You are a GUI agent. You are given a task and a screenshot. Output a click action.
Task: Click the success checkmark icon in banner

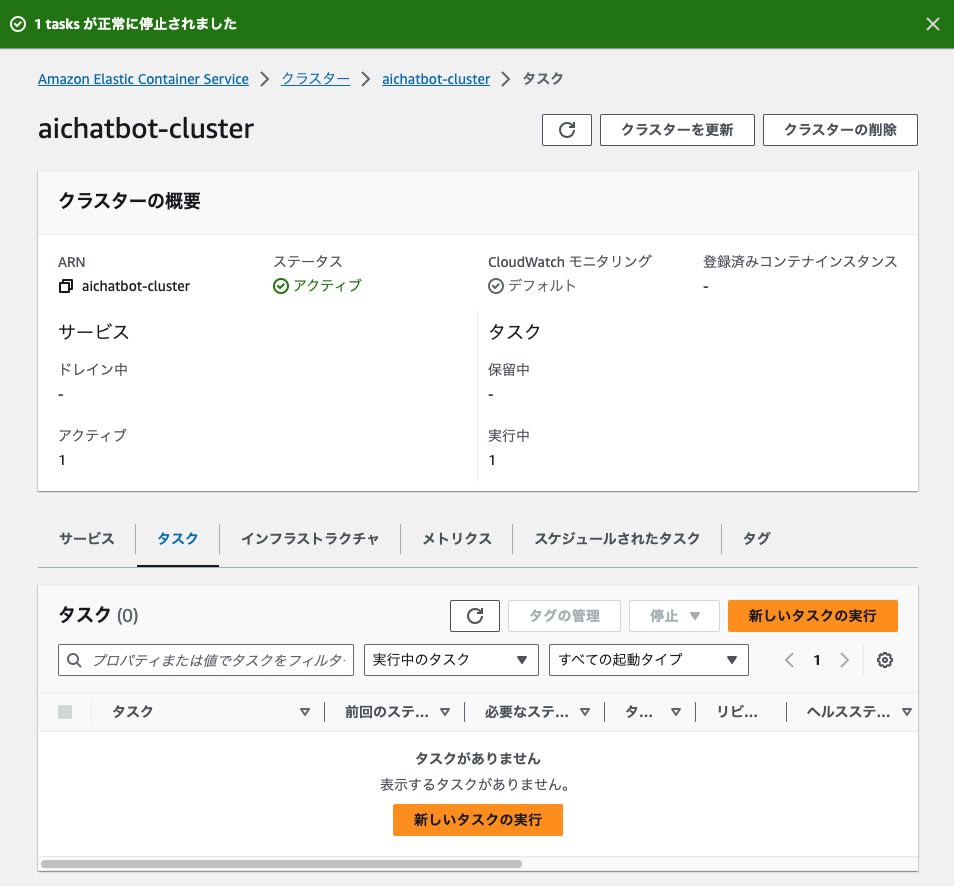[18, 24]
